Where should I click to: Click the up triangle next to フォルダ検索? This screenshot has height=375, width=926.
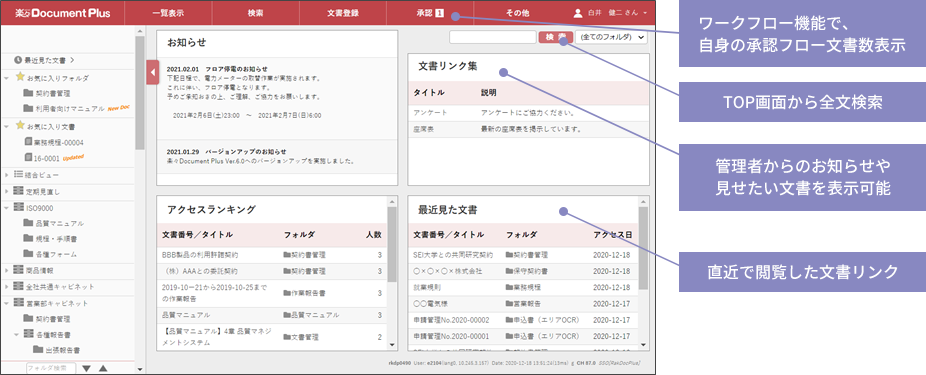coord(102,369)
